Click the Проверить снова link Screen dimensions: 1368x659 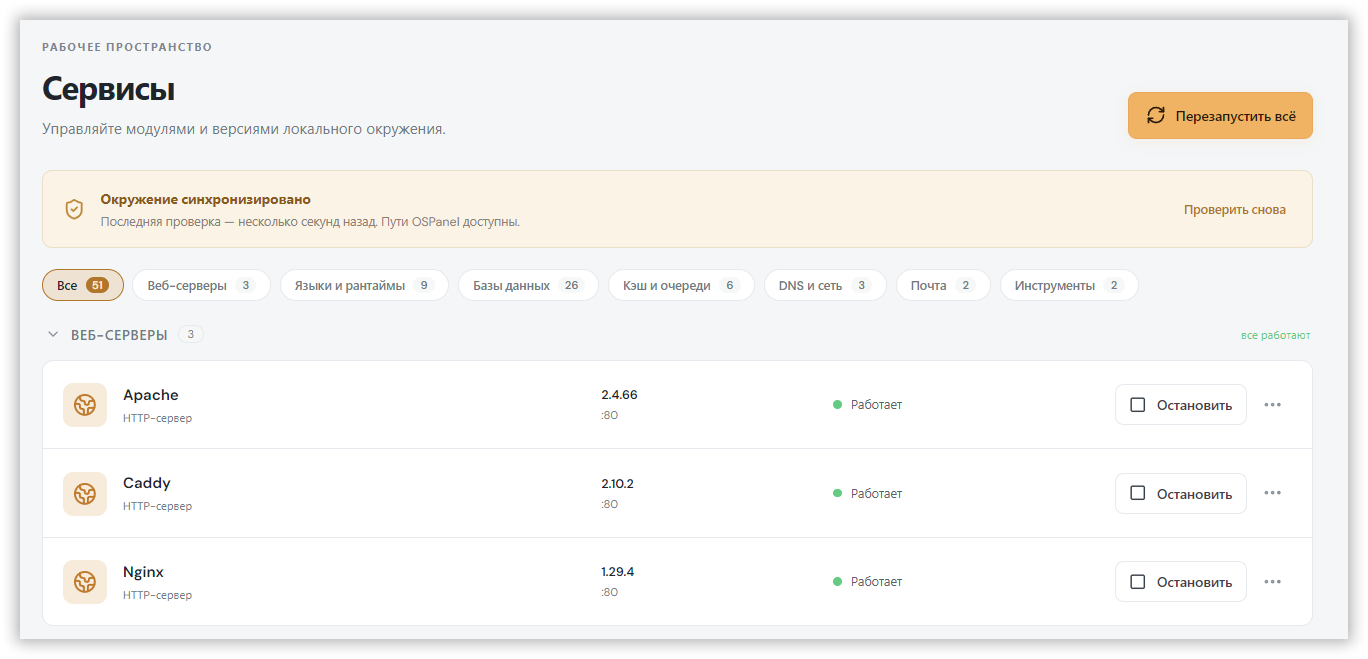pyautogui.click(x=1235, y=210)
